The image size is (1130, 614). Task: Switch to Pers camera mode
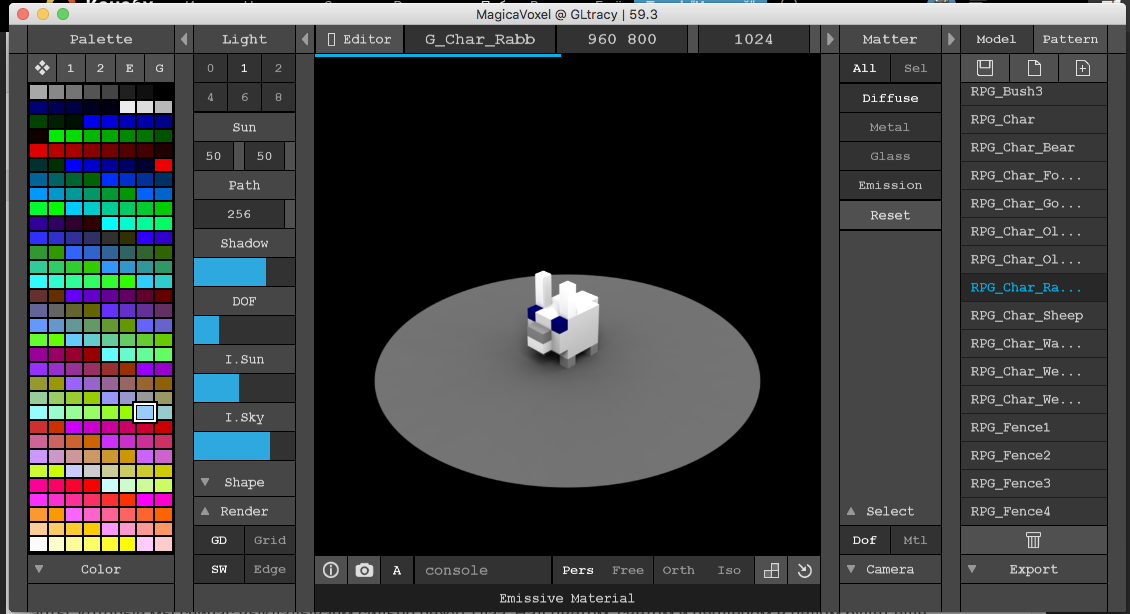click(578, 570)
